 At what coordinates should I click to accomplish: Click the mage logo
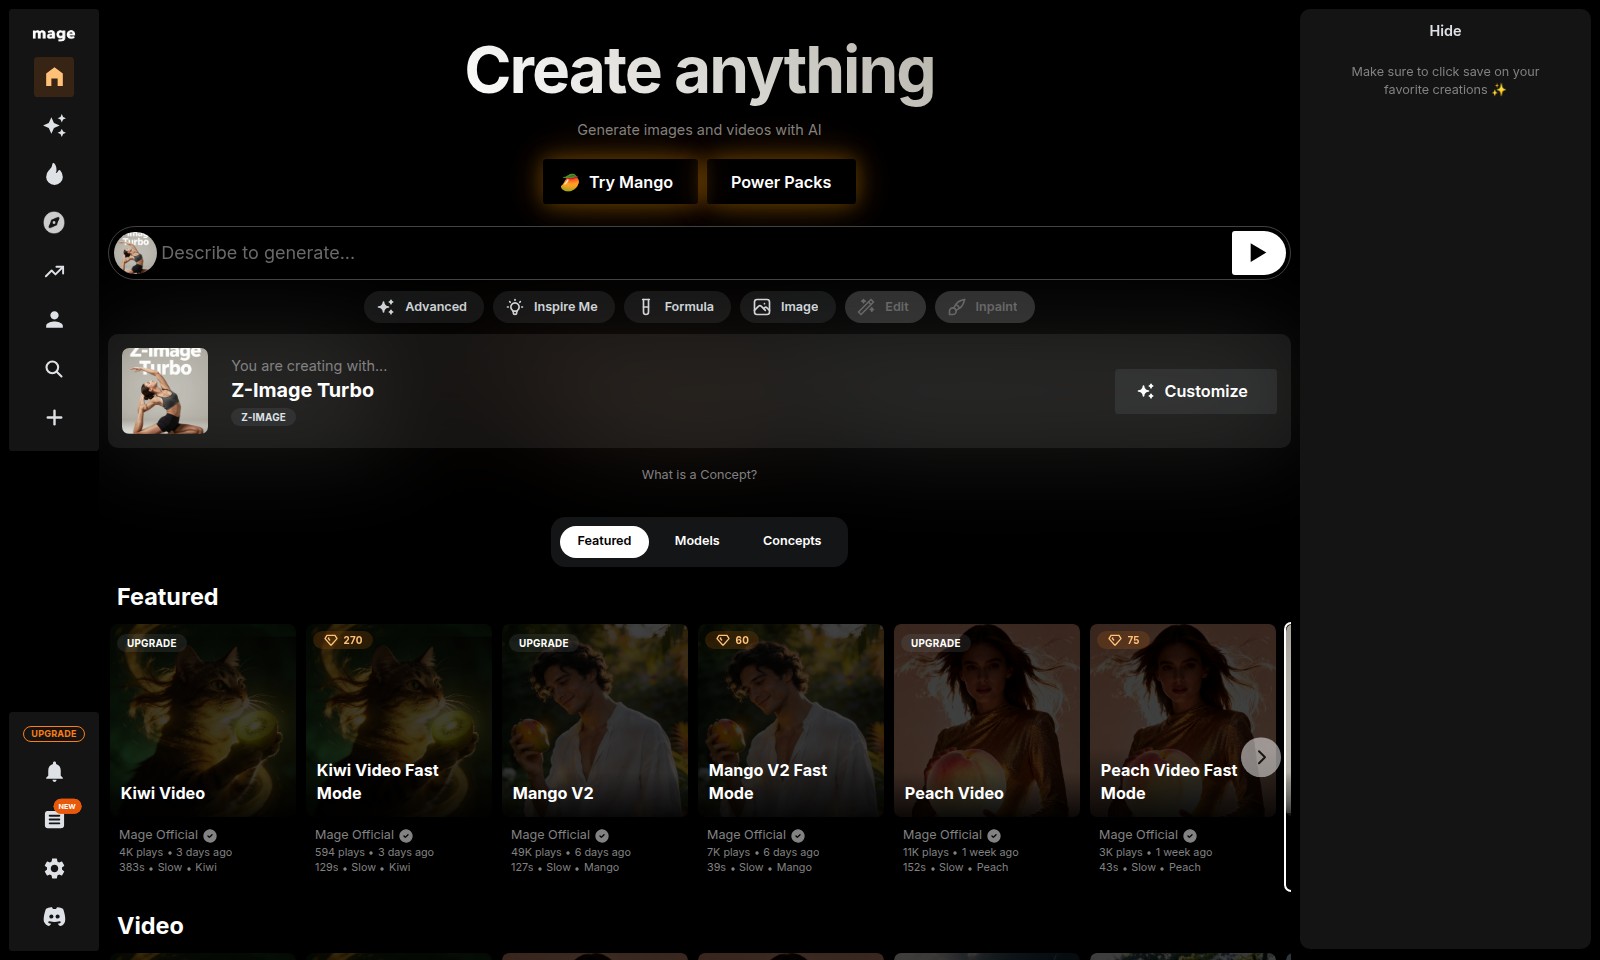click(x=54, y=34)
